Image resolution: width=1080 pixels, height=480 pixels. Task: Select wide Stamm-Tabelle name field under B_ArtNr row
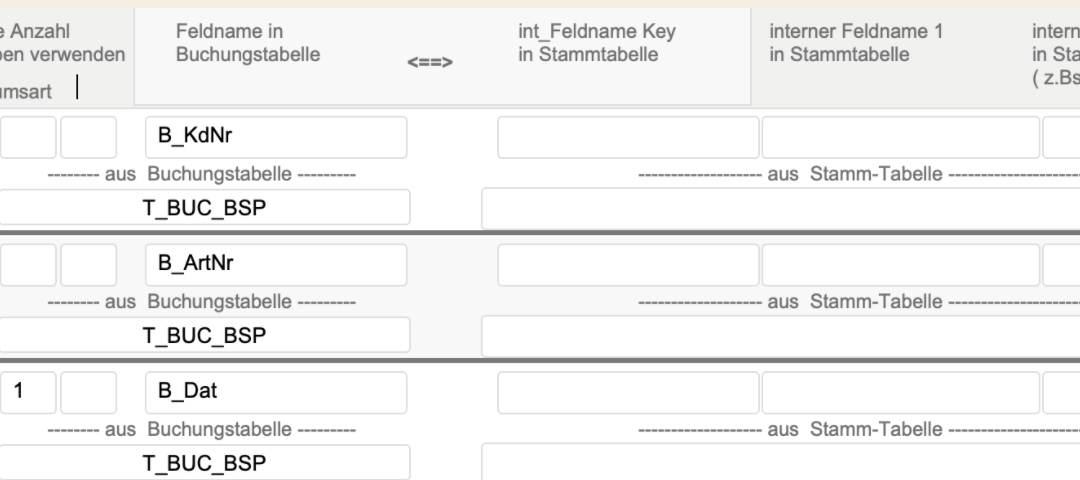point(780,336)
